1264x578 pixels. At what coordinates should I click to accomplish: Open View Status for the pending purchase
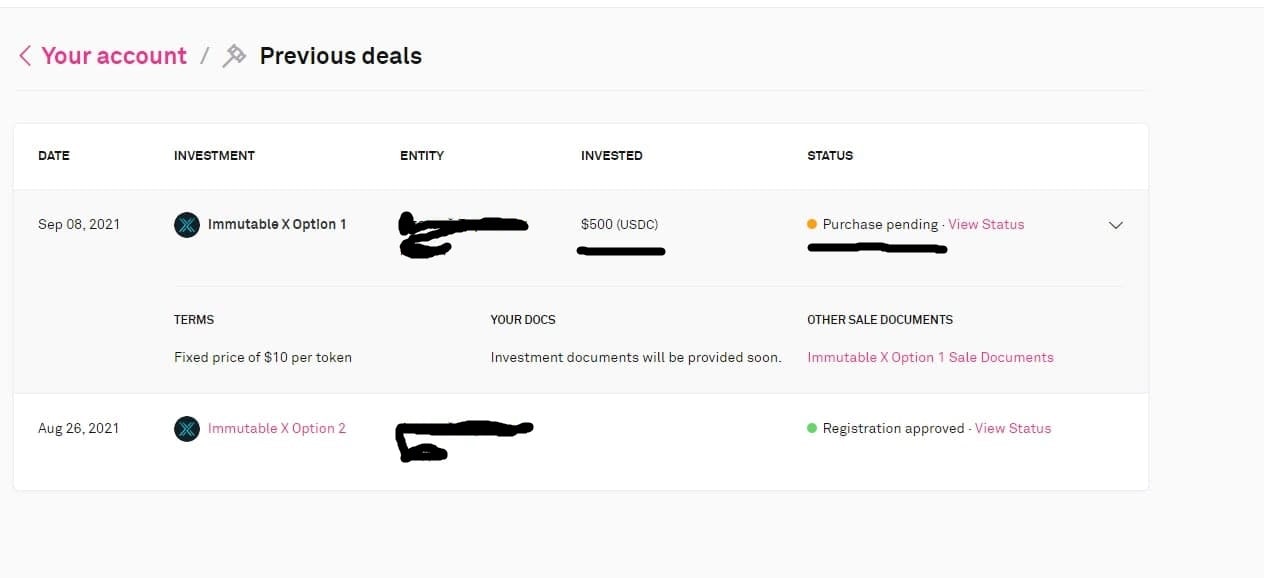pyautogui.click(x=986, y=224)
